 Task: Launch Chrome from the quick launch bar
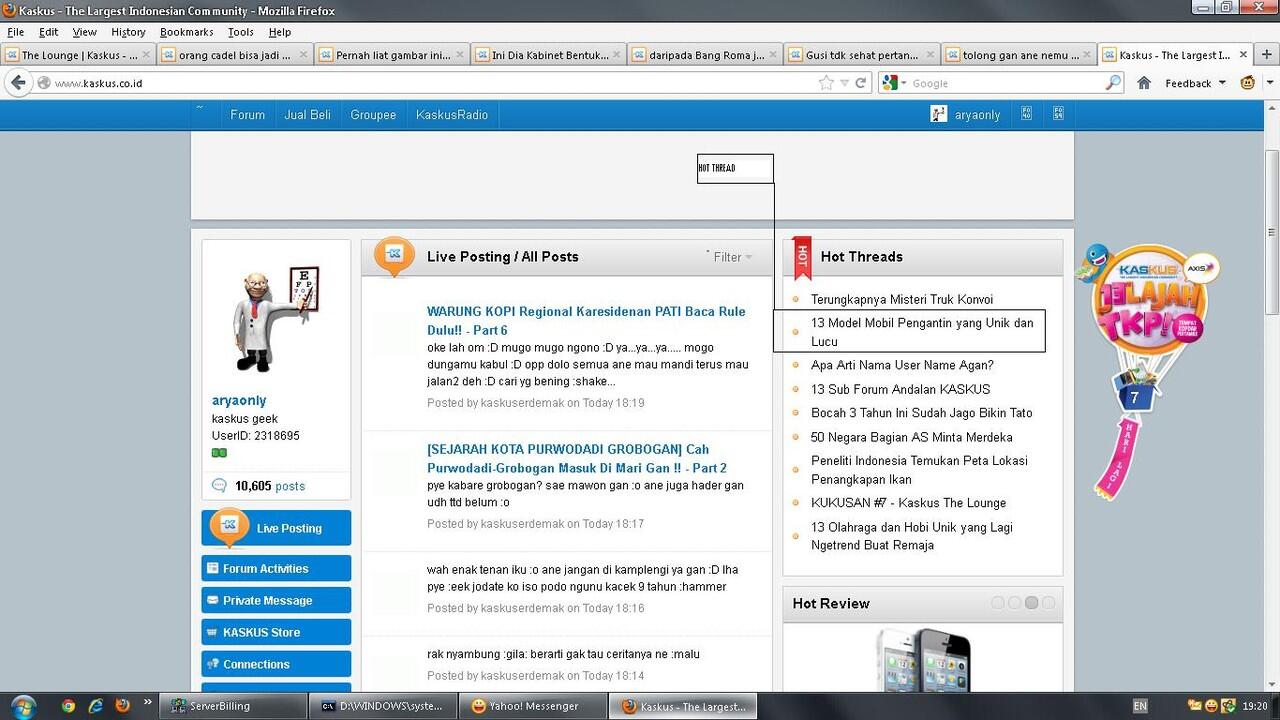[68, 706]
